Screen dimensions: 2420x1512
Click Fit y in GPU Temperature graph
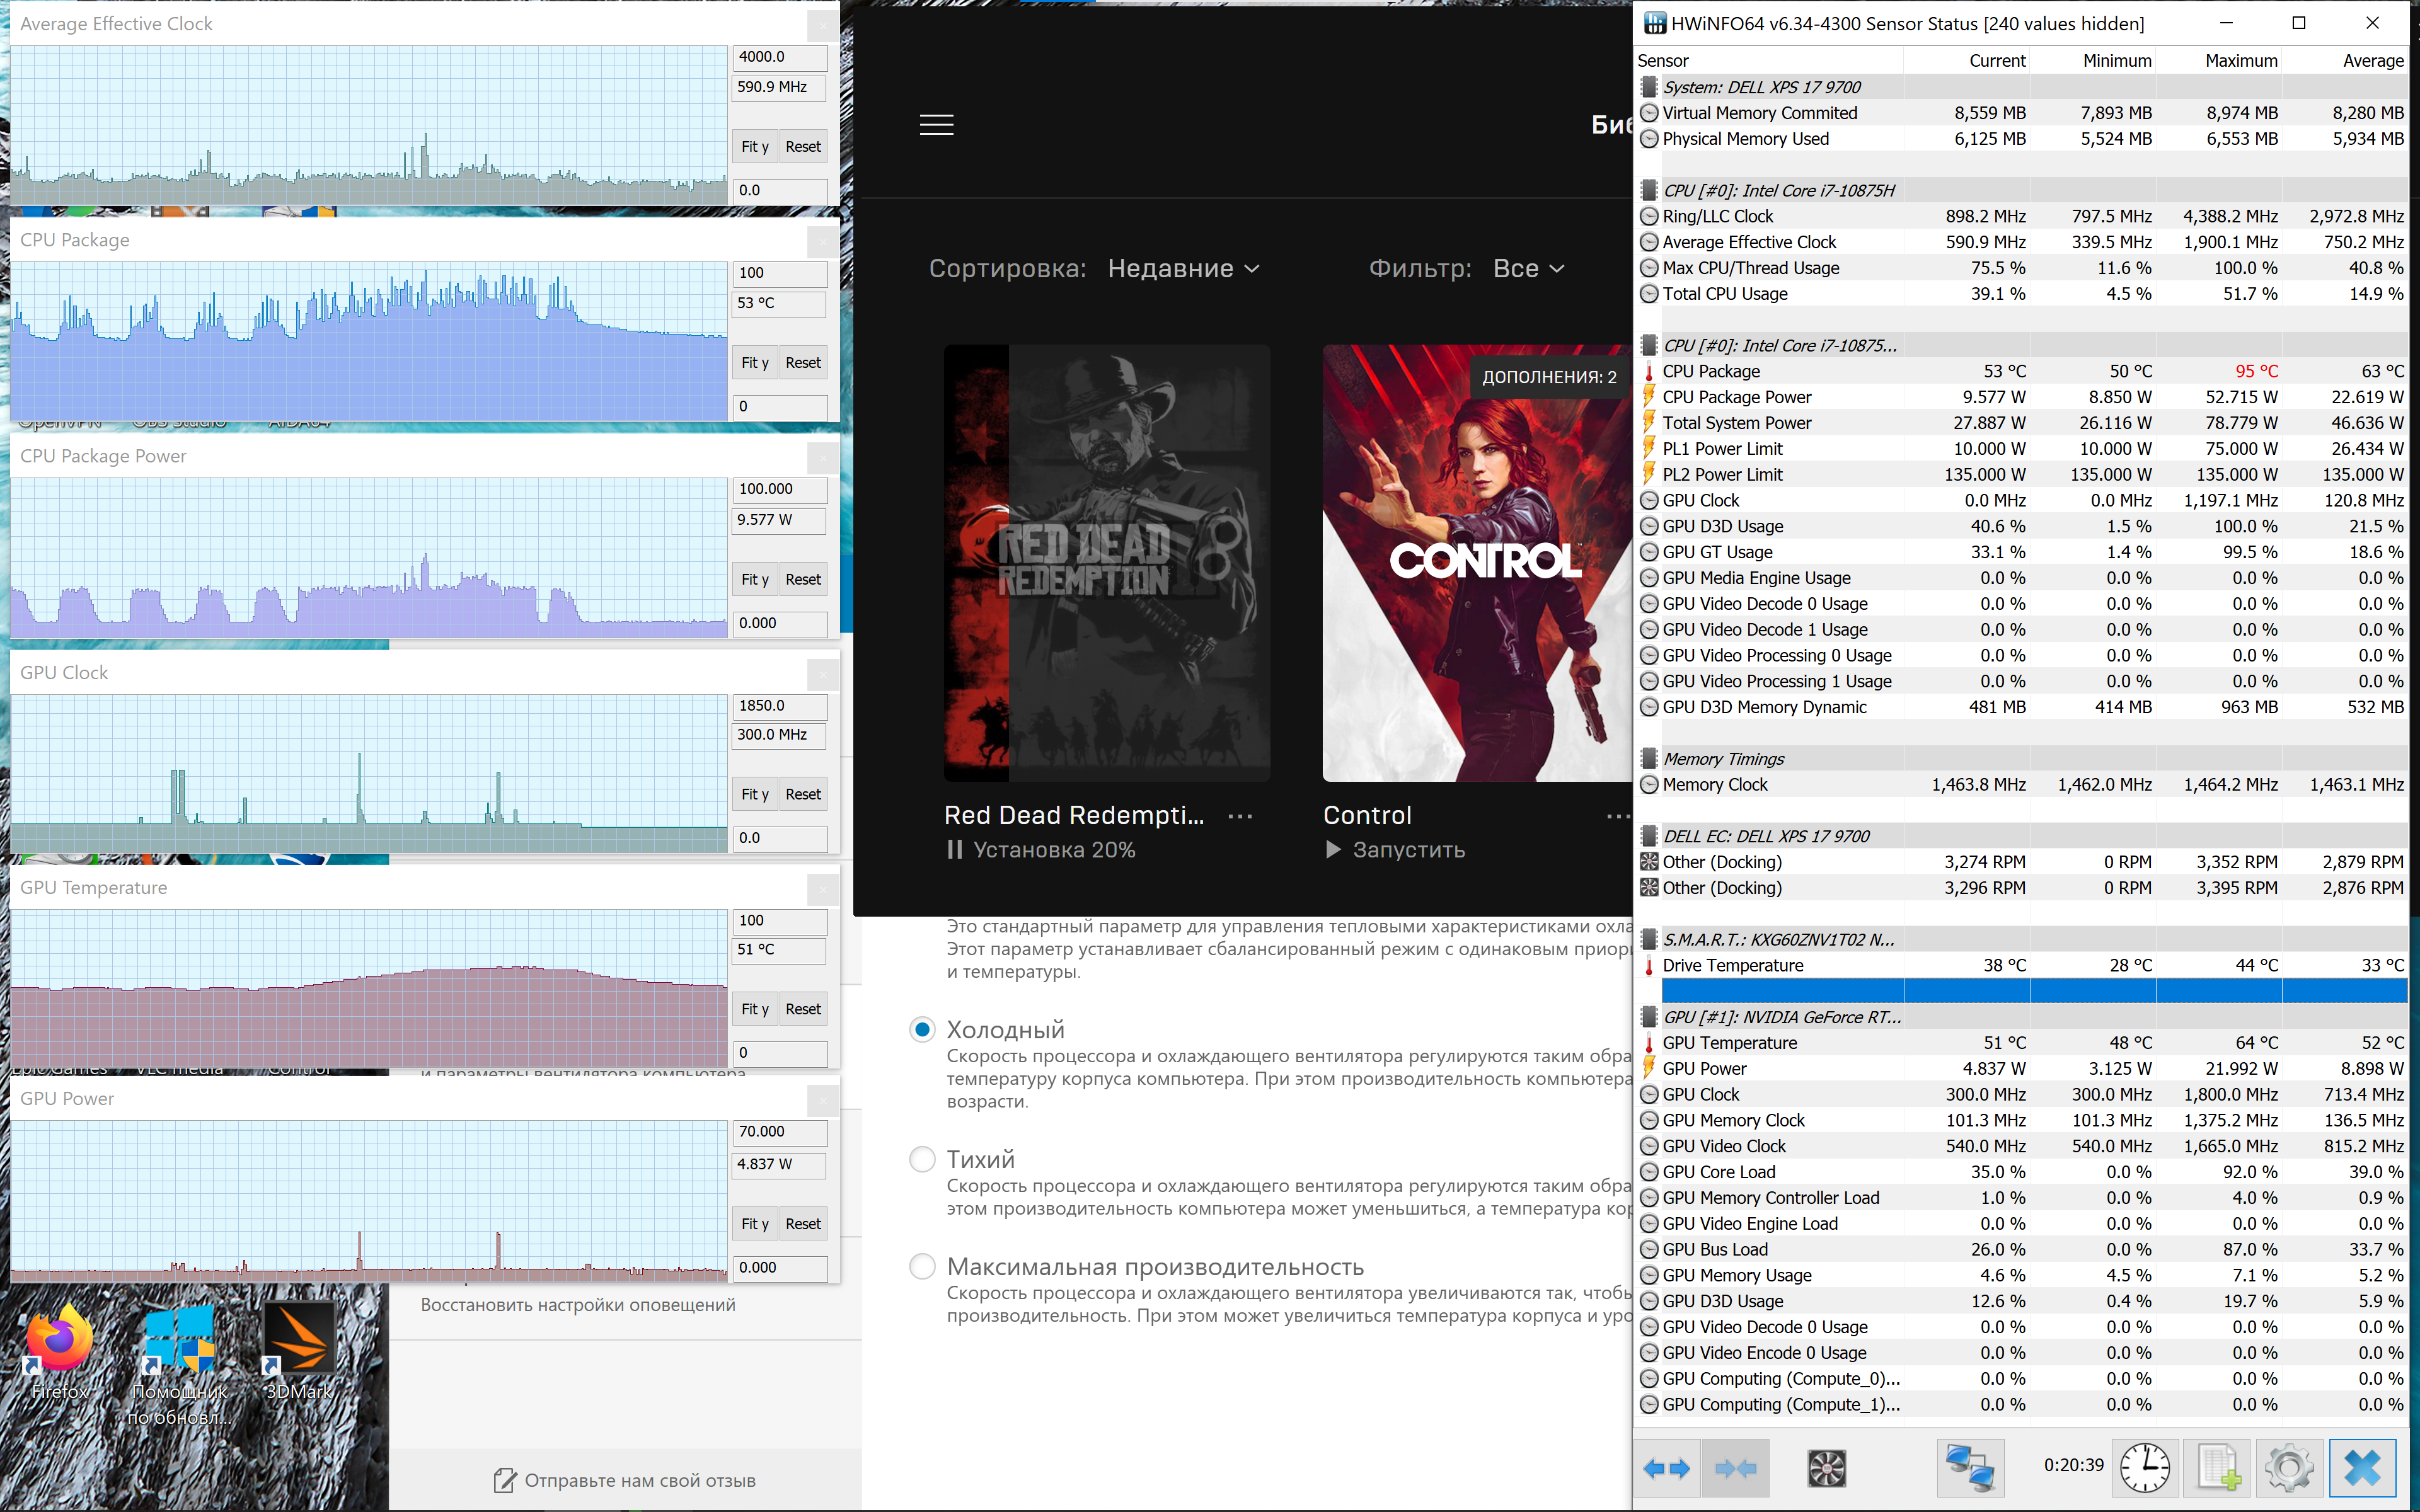(x=755, y=1010)
